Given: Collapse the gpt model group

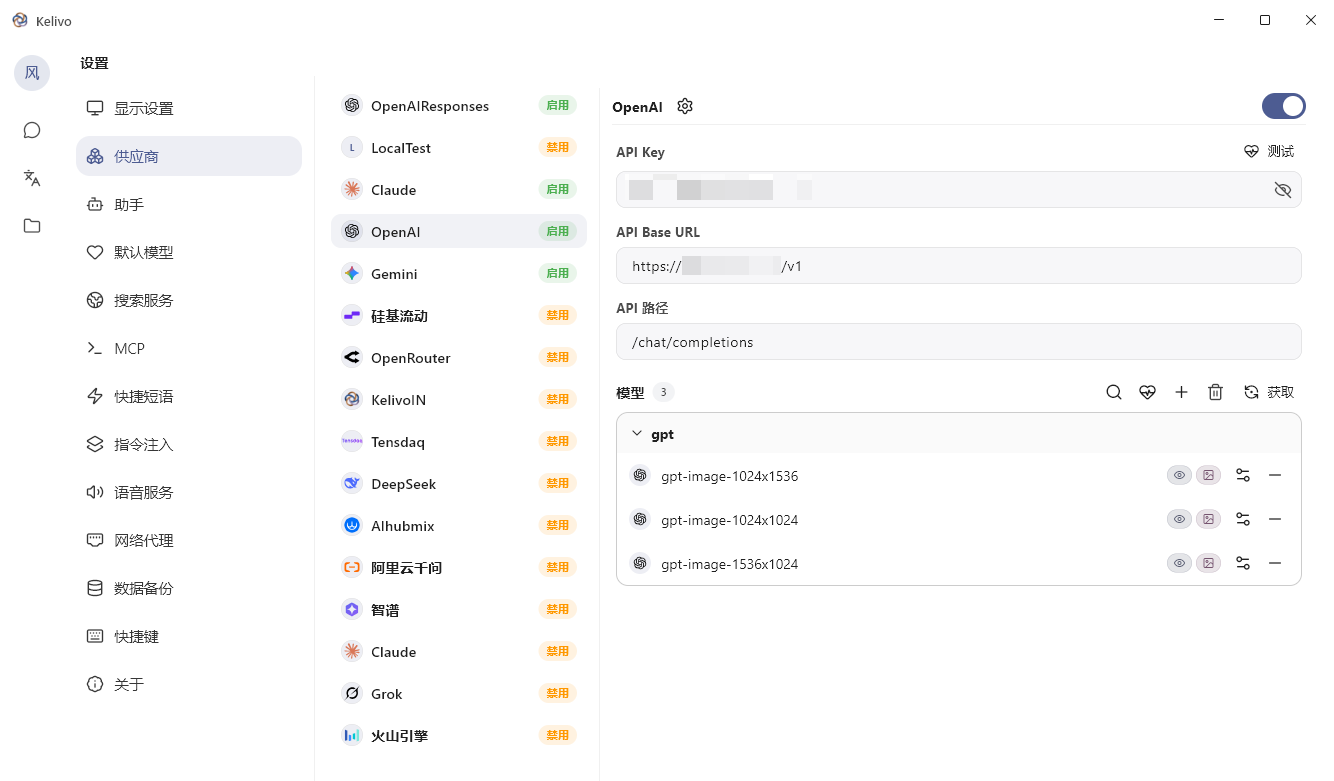Looking at the screenshot, I should pyautogui.click(x=637, y=435).
